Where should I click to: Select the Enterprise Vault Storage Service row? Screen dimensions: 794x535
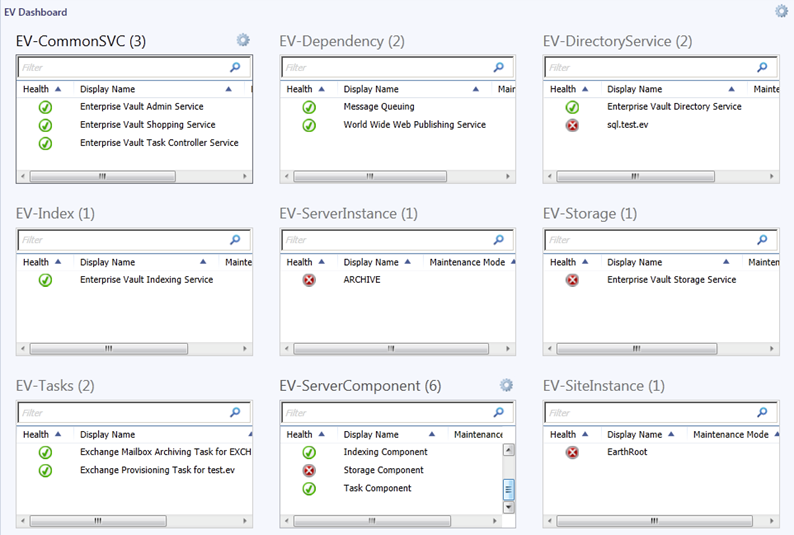(x=661, y=280)
